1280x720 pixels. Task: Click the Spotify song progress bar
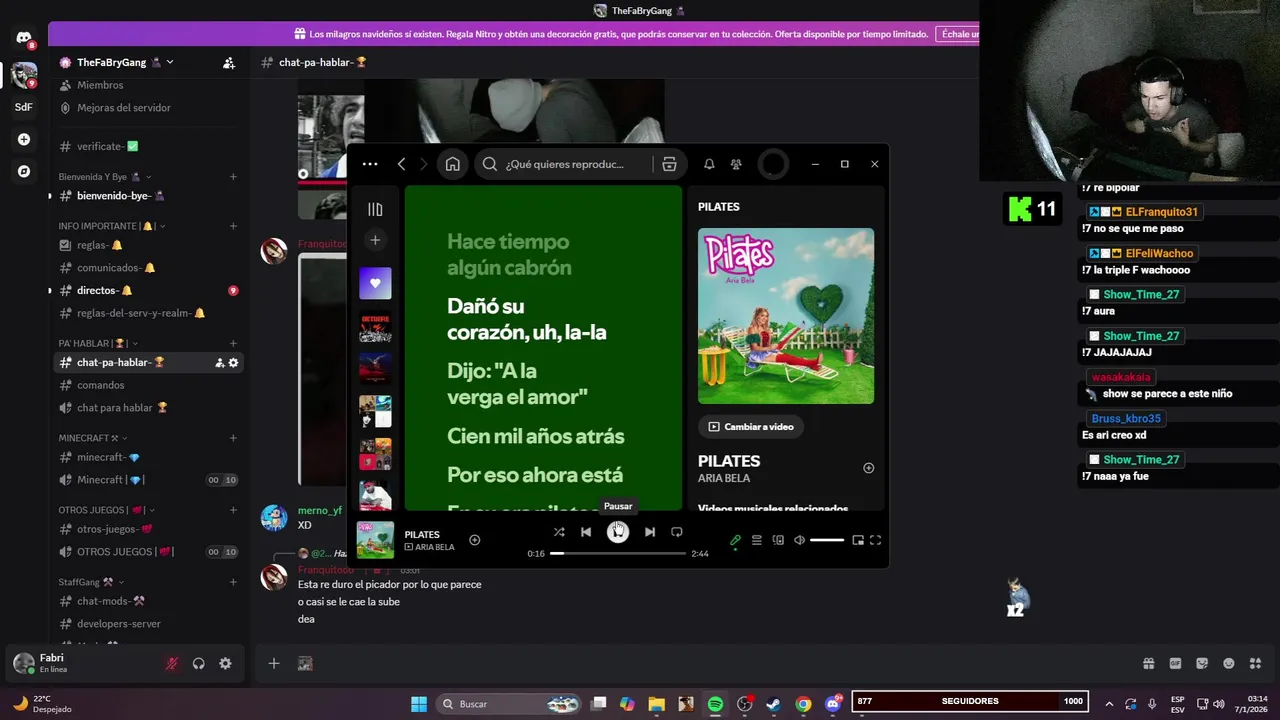point(618,553)
